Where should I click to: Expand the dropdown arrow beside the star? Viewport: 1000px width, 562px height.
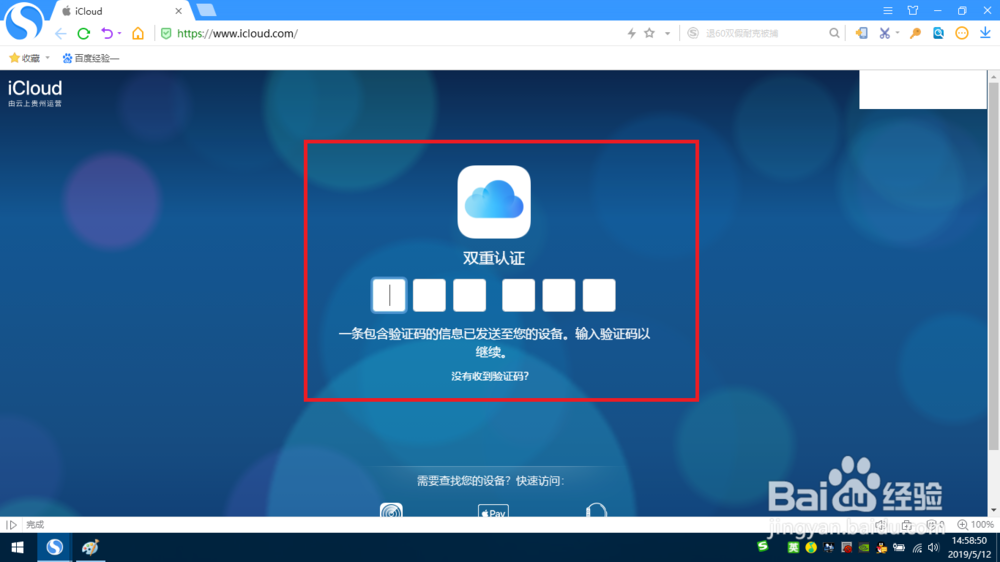click(667, 33)
